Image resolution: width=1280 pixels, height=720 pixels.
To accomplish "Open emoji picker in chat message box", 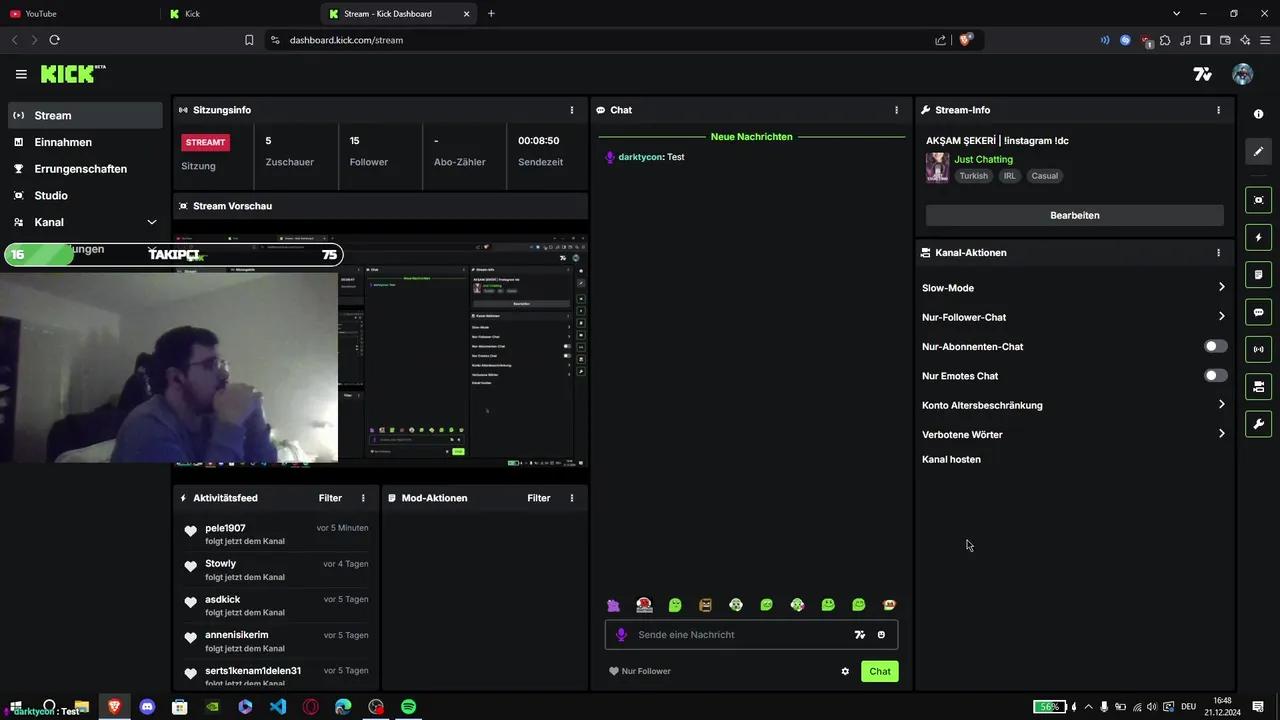I will [x=881, y=635].
